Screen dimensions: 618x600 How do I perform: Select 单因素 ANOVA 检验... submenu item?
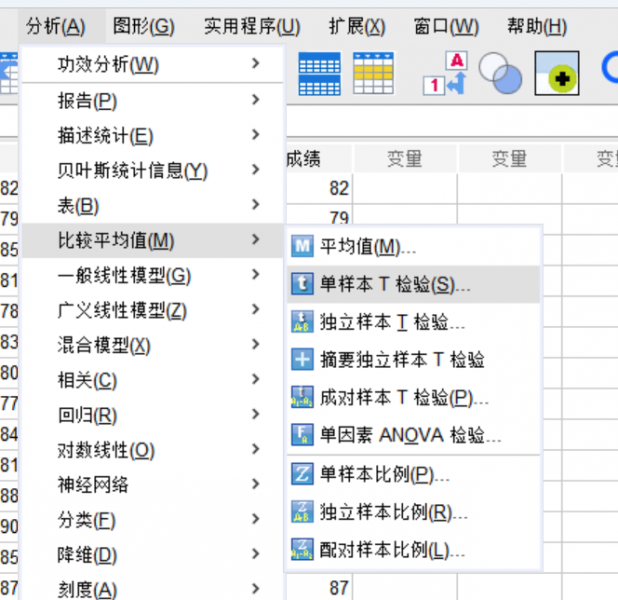pyautogui.click(x=413, y=435)
